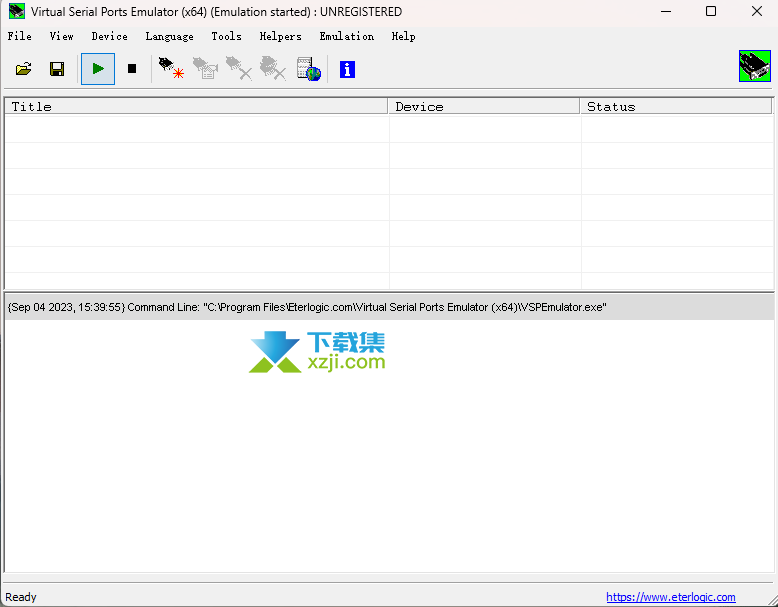Image resolution: width=778 pixels, height=607 pixels.
Task: Click the application icon in title bar
Action: click(x=16, y=11)
